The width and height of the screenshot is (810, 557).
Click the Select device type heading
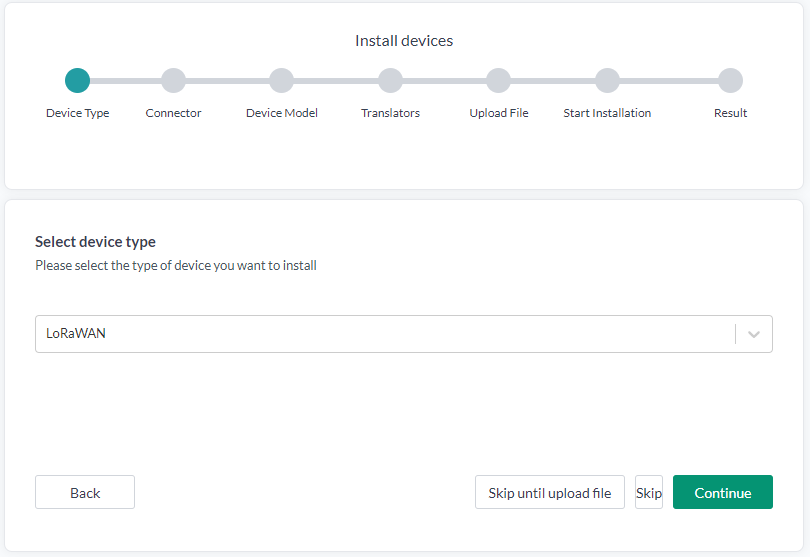click(96, 242)
